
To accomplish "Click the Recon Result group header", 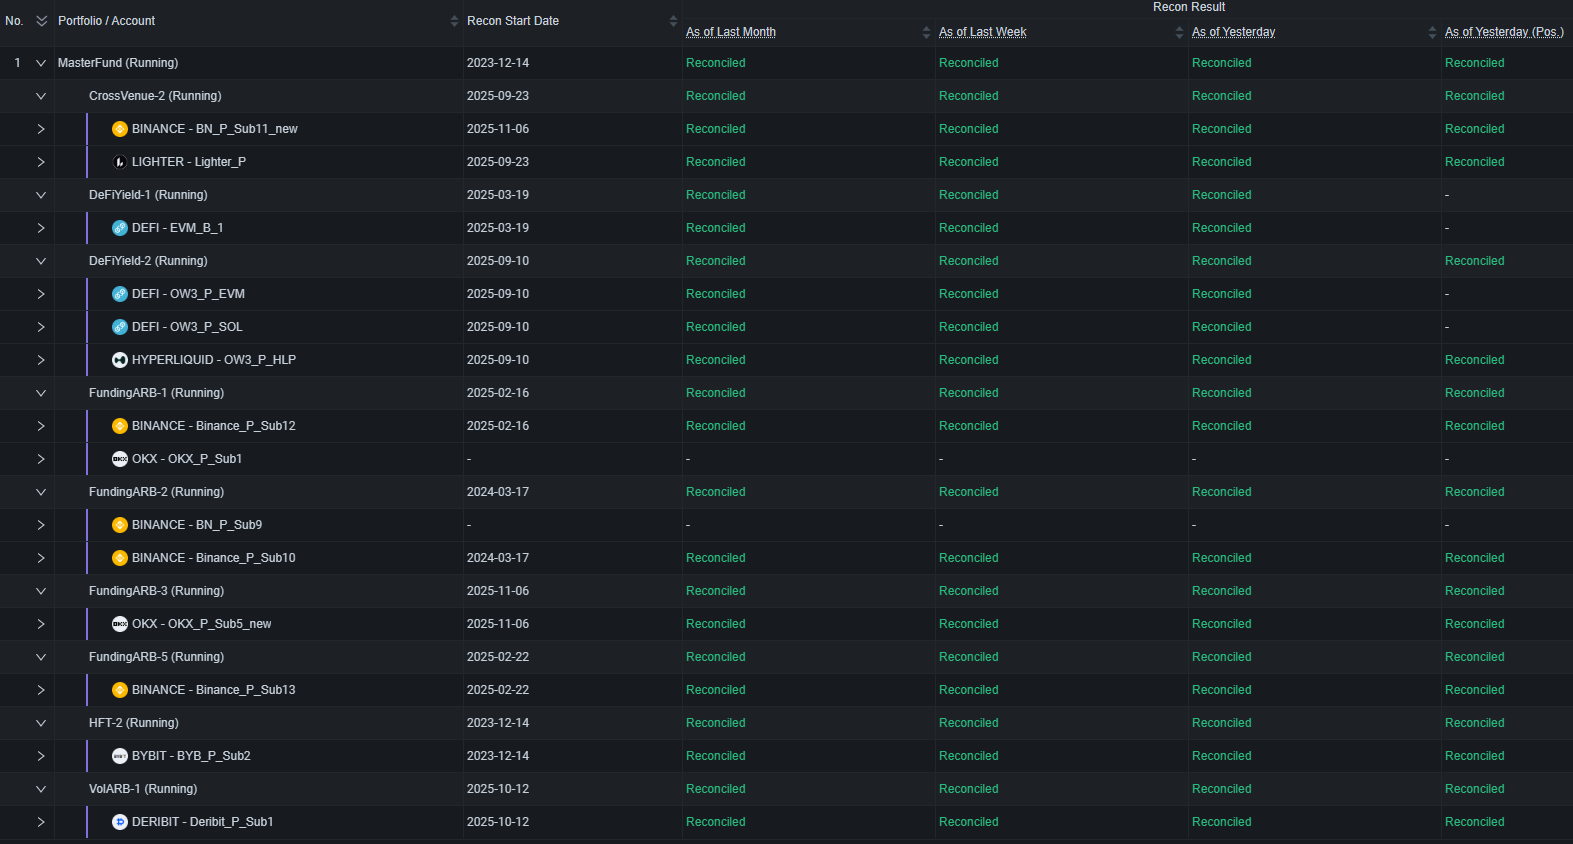I will (x=1189, y=7).
